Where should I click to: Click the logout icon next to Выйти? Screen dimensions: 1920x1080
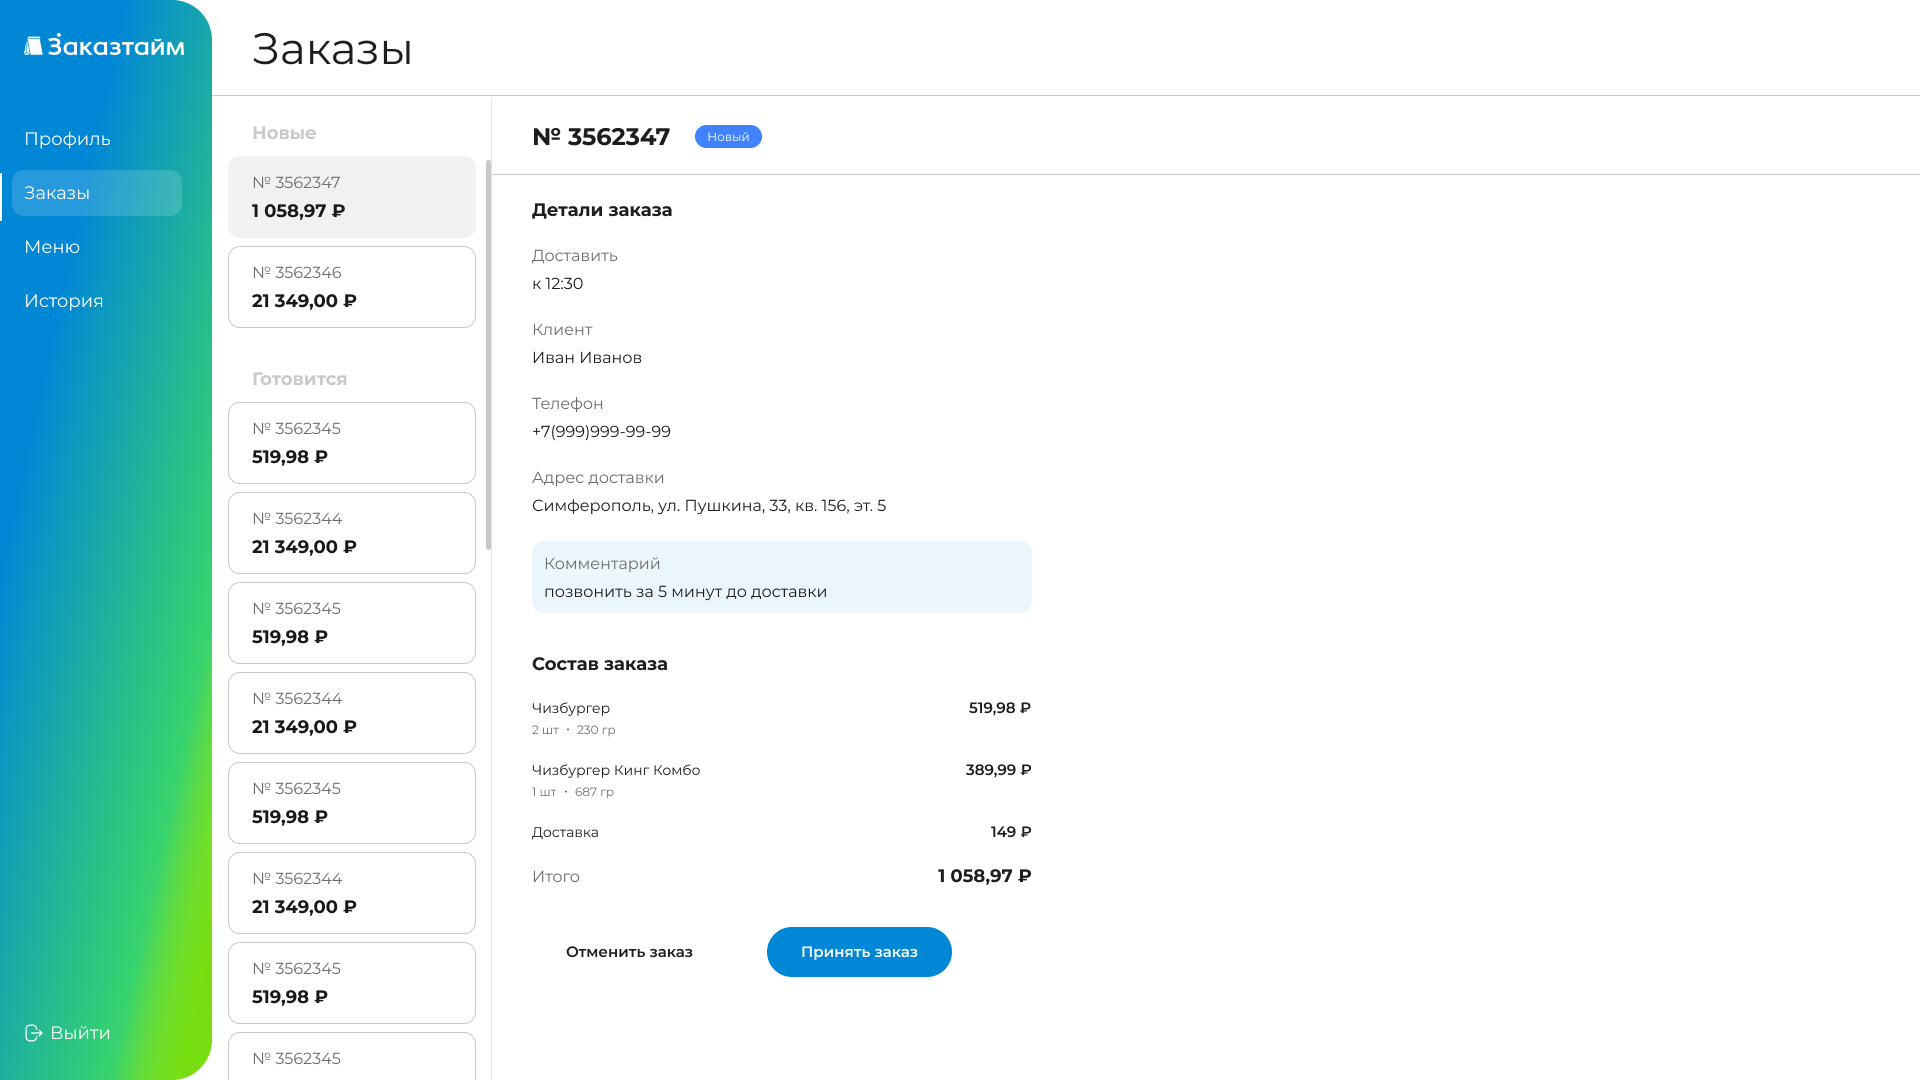coord(34,1033)
